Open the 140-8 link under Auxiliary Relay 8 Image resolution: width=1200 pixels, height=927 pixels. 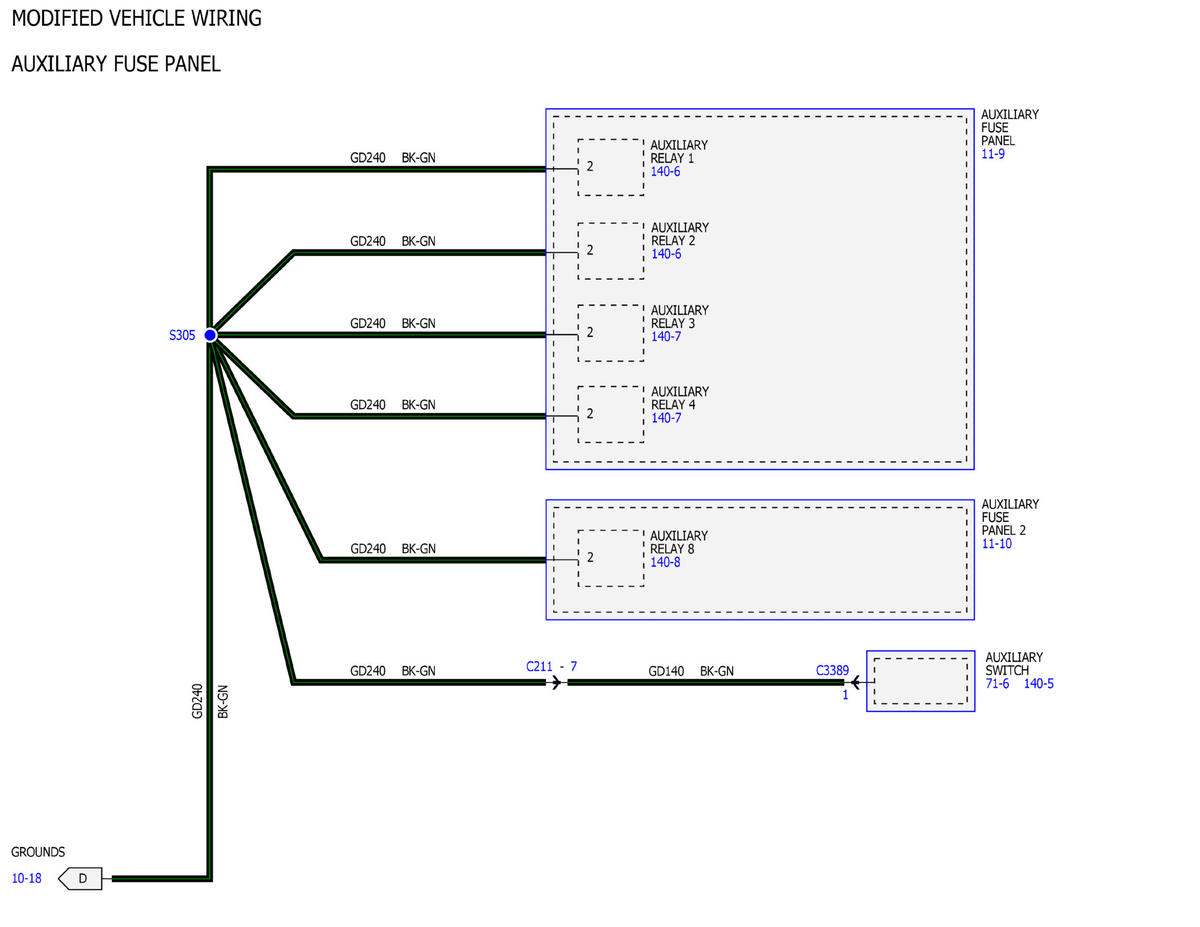pyautogui.click(x=666, y=563)
